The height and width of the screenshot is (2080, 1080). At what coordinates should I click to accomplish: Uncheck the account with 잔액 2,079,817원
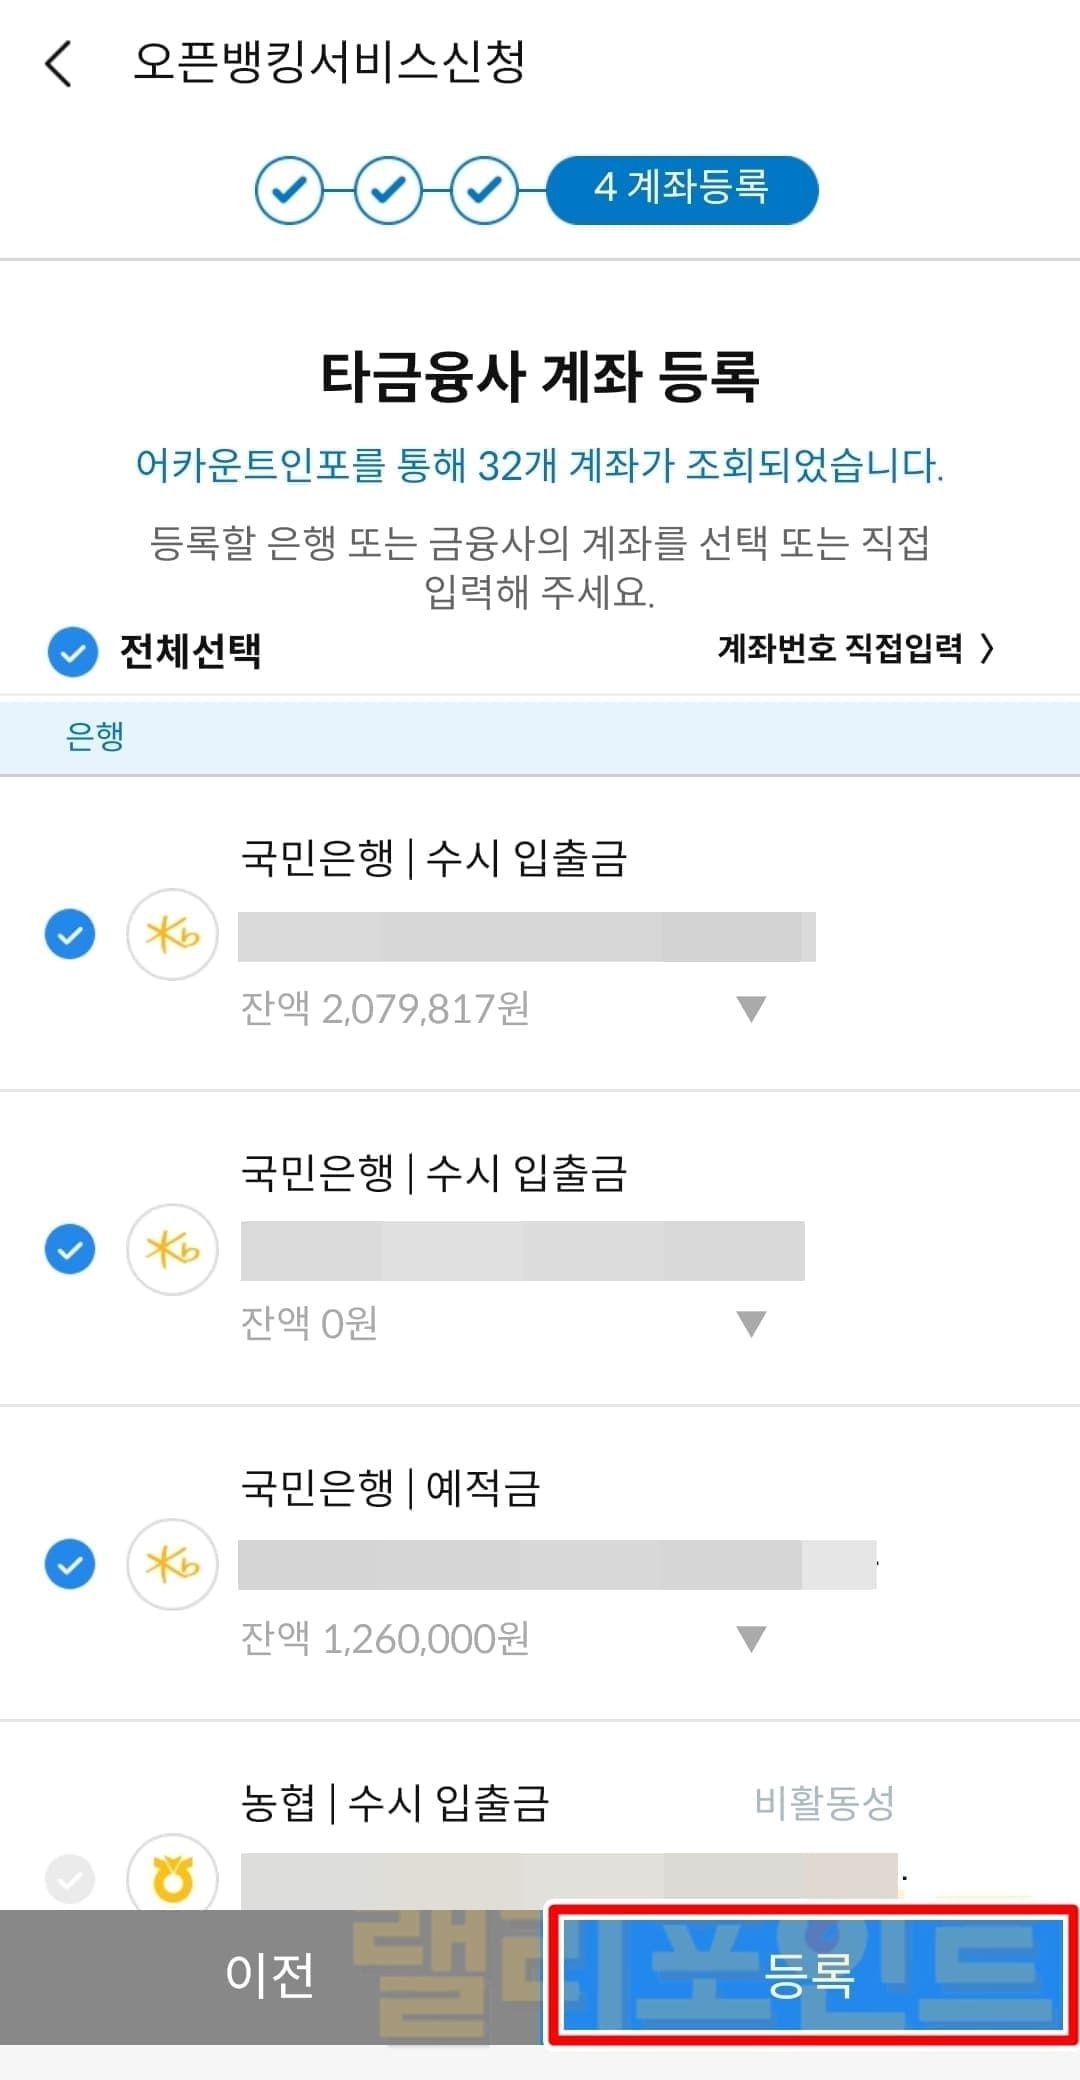click(x=70, y=935)
